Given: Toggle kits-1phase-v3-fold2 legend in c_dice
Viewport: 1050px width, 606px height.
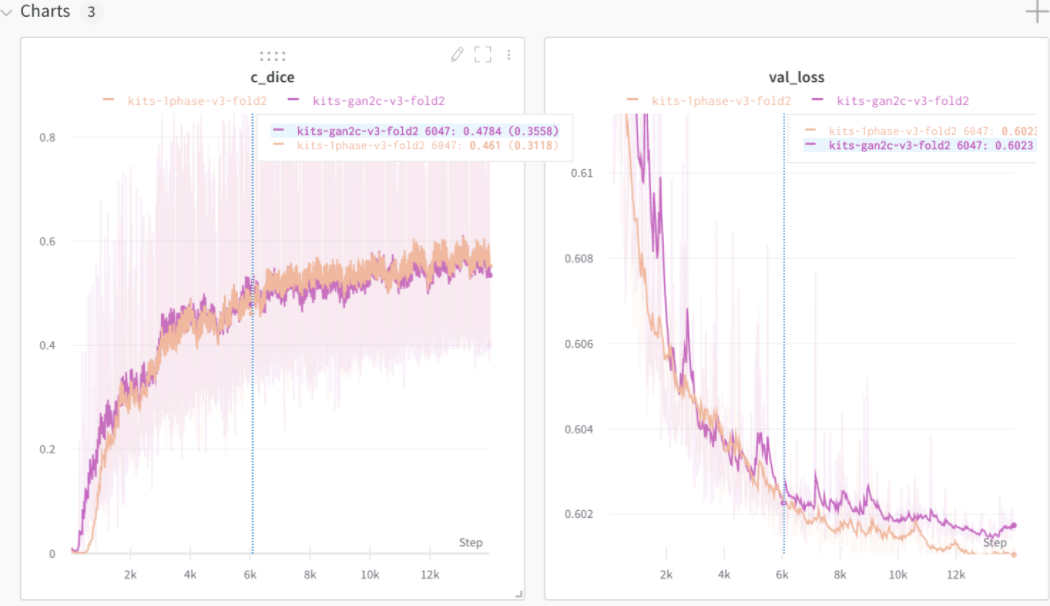Looking at the screenshot, I should [197, 100].
